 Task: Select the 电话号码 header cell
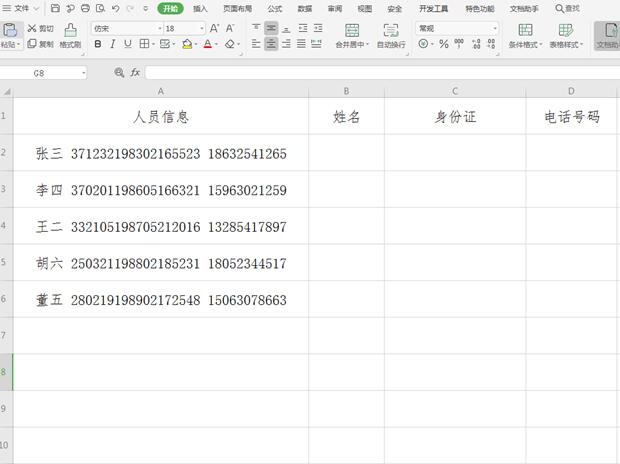(x=572, y=117)
